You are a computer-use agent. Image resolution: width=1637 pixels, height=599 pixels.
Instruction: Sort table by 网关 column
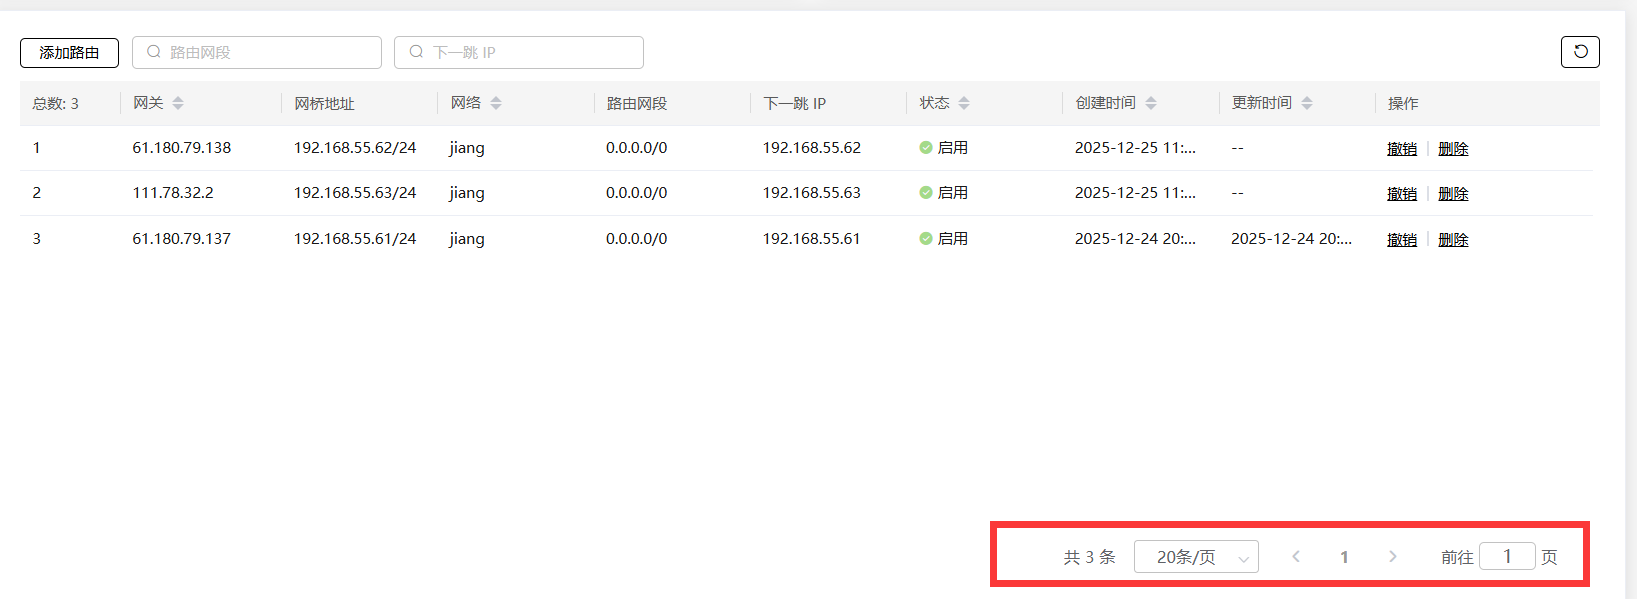point(178,103)
